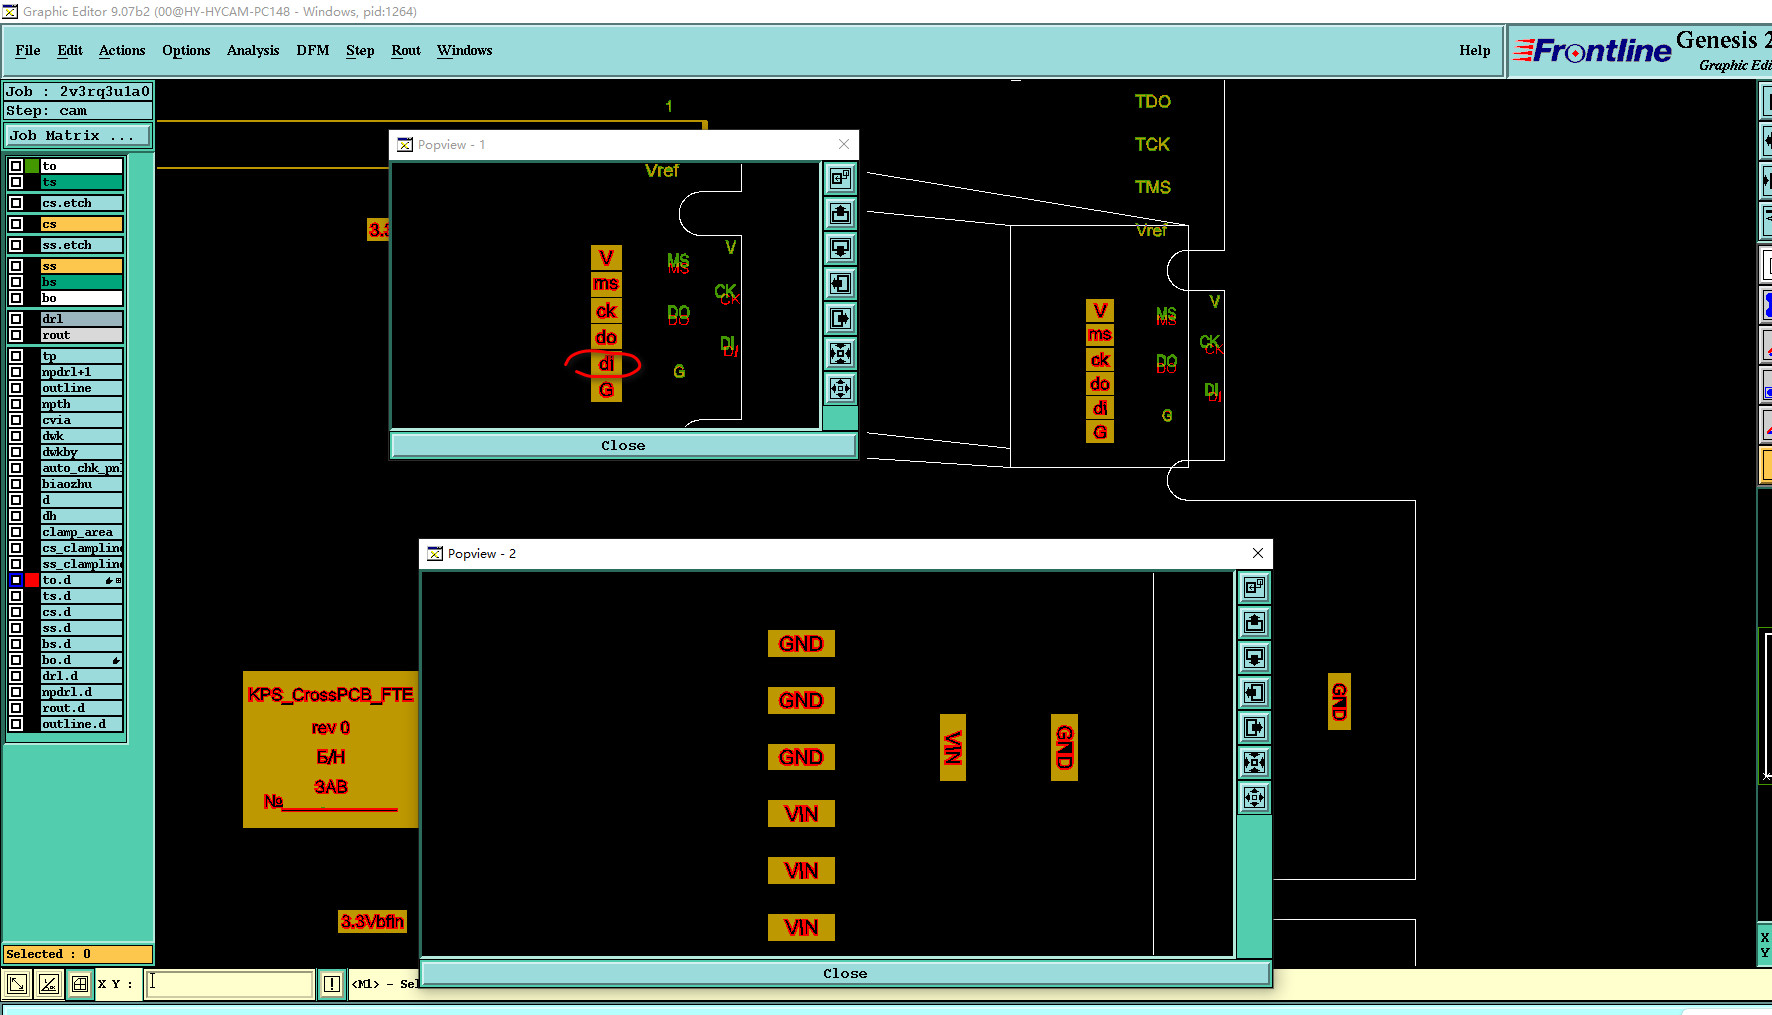Image resolution: width=1772 pixels, height=1015 pixels.
Task: Click the Frontline logo in header
Action: [x=1592, y=50]
